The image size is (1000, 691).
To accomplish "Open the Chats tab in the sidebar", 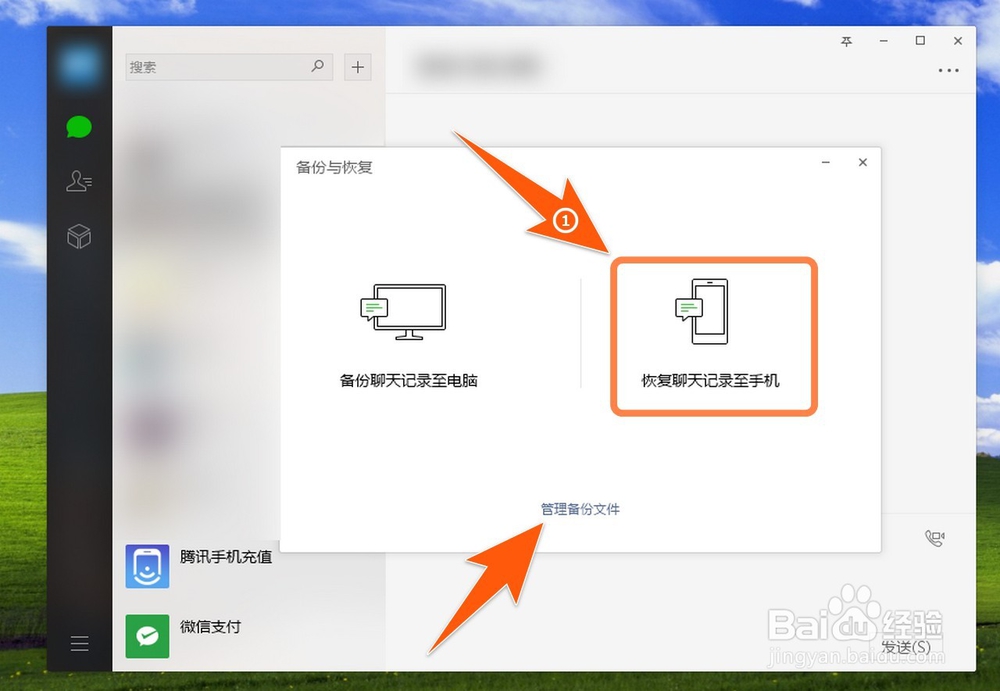I will (79, 127).
